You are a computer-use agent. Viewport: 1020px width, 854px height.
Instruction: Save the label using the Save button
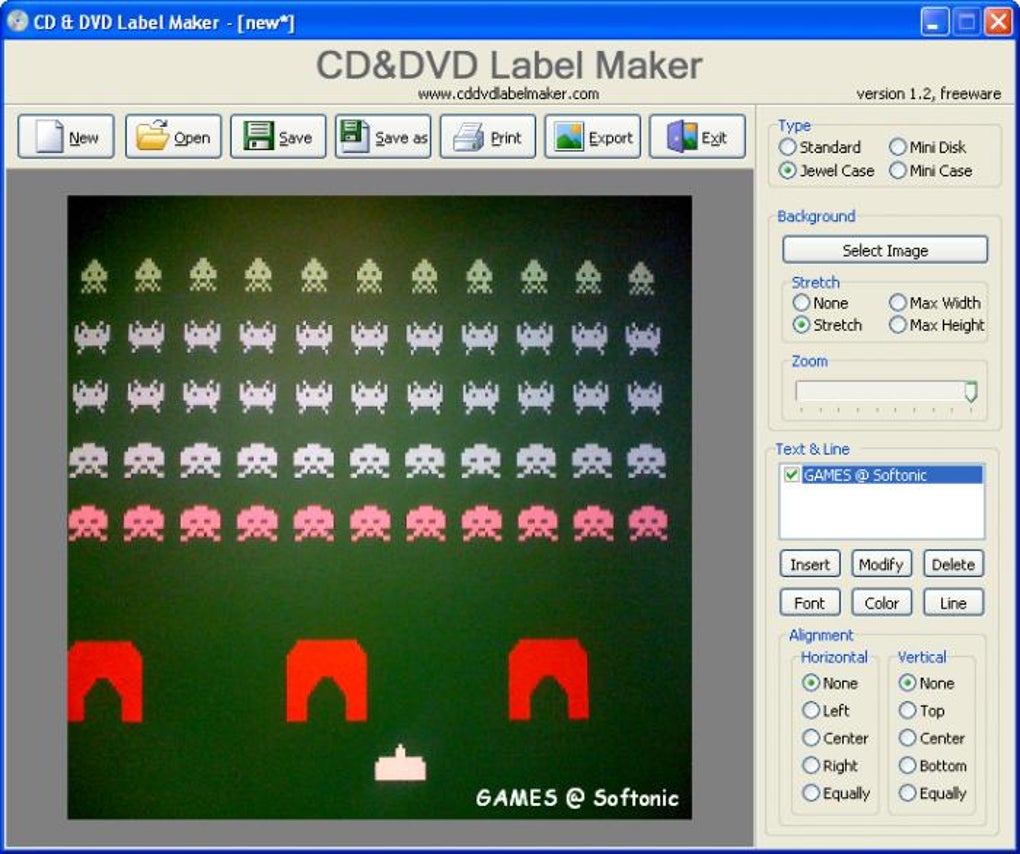(x=278, y=137)
